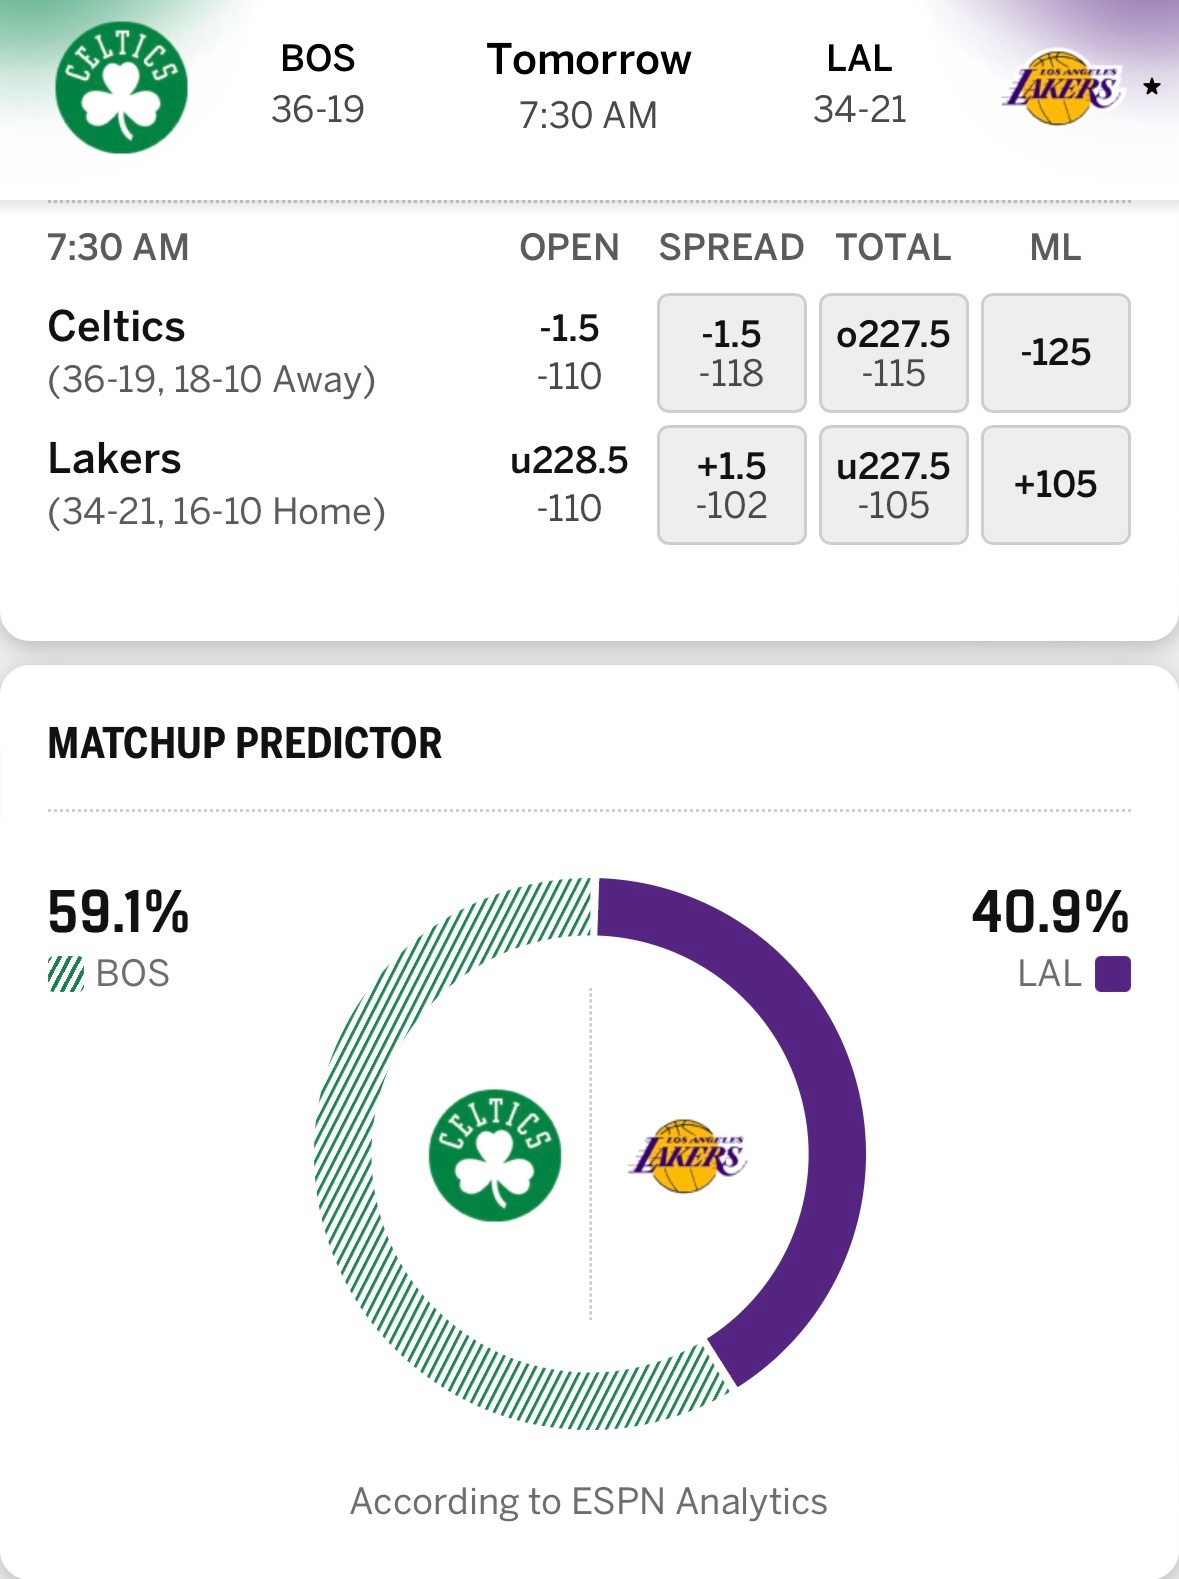Screen dimensions: 1179x1579
Task: Click the 59.1% BOS win probability figure
Action: (x=117, y=913)
